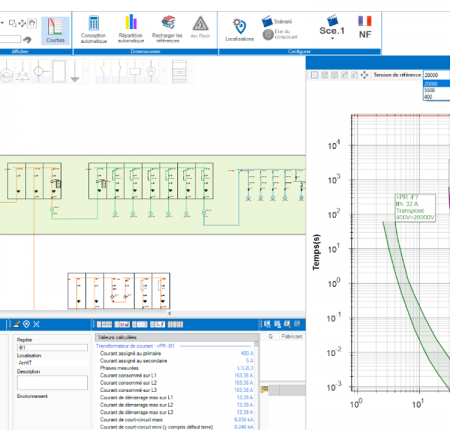Click the pencil edit icon in properties bar
This screenshot has width=450, height=430.
click(x=17, y=324)
